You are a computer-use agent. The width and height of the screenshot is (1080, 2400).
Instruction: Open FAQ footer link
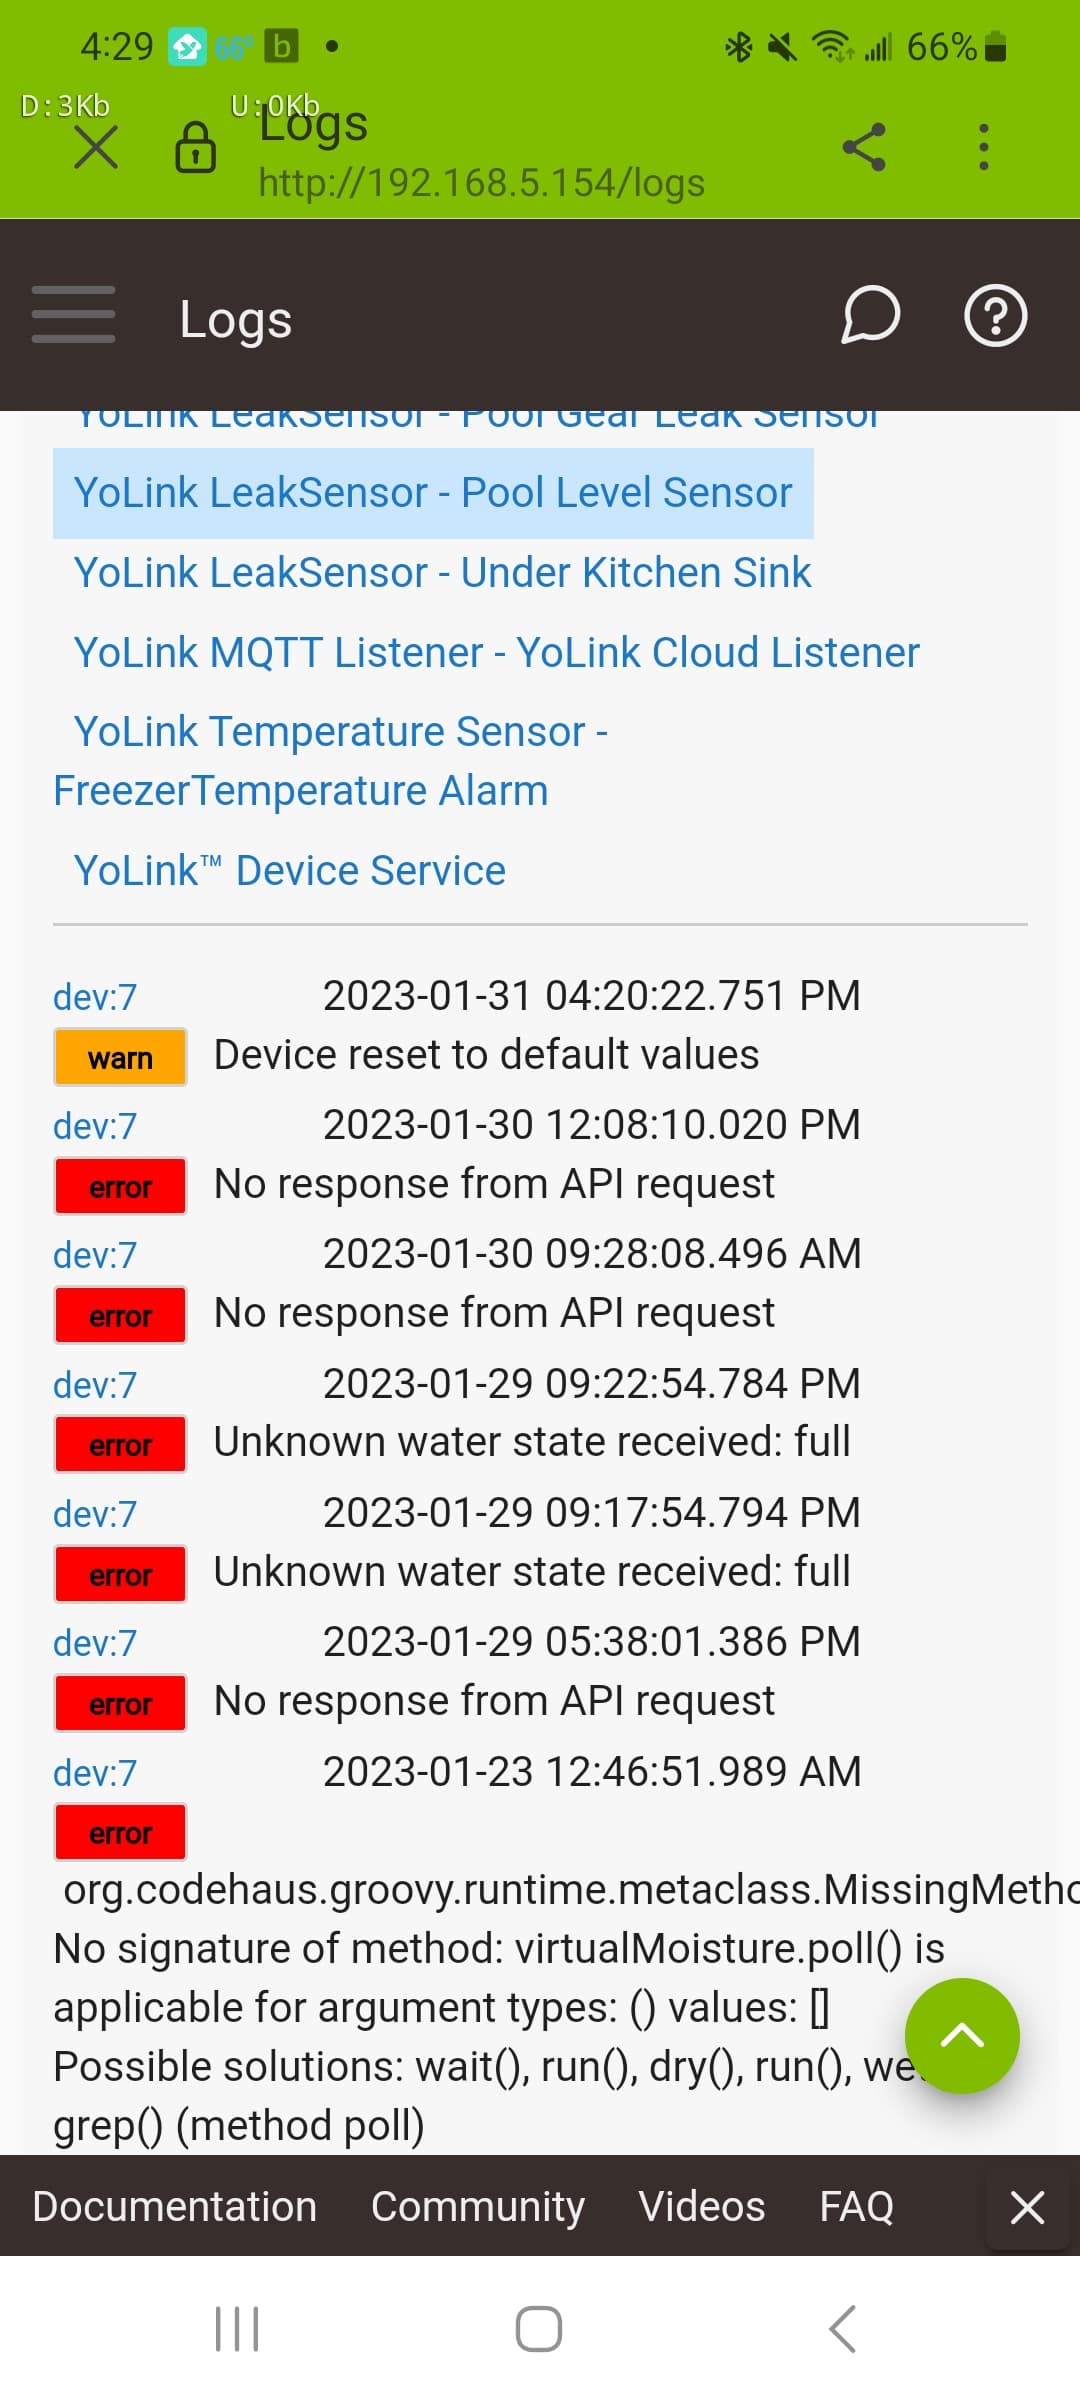click(x=856, y=2207)
